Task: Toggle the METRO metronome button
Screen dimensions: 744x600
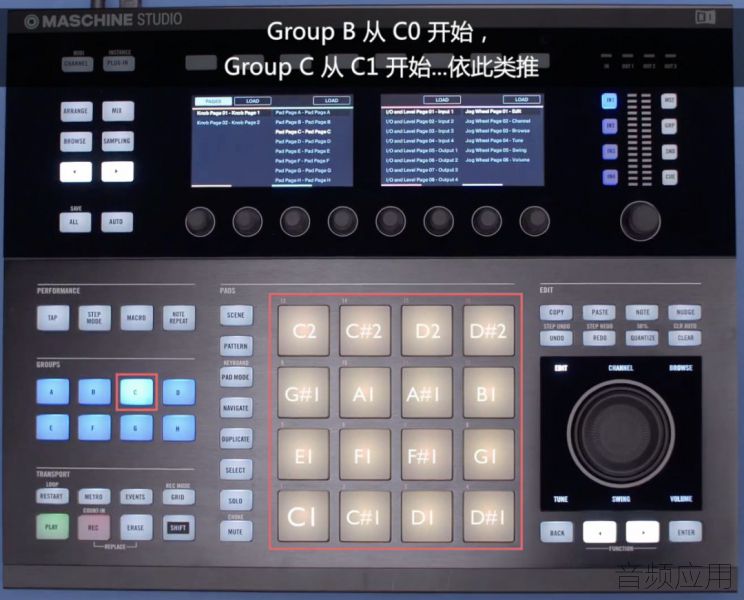Action: tap(94, 496)
